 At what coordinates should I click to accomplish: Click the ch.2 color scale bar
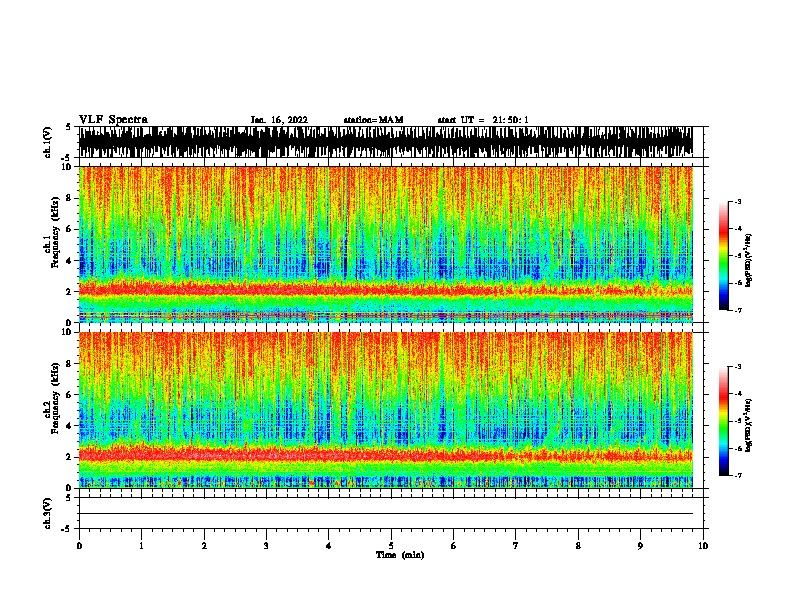pyautogui.click(x=724, y=421)
